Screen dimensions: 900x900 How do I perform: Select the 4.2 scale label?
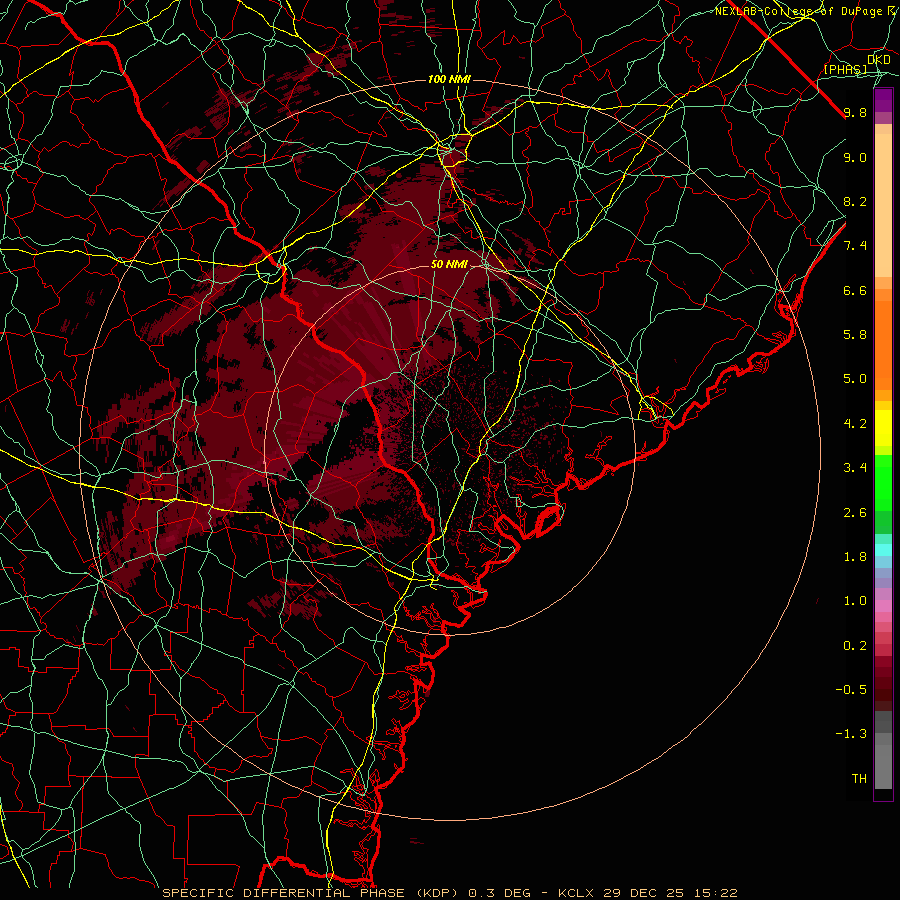pyautogui.click(x=855, y=424)
